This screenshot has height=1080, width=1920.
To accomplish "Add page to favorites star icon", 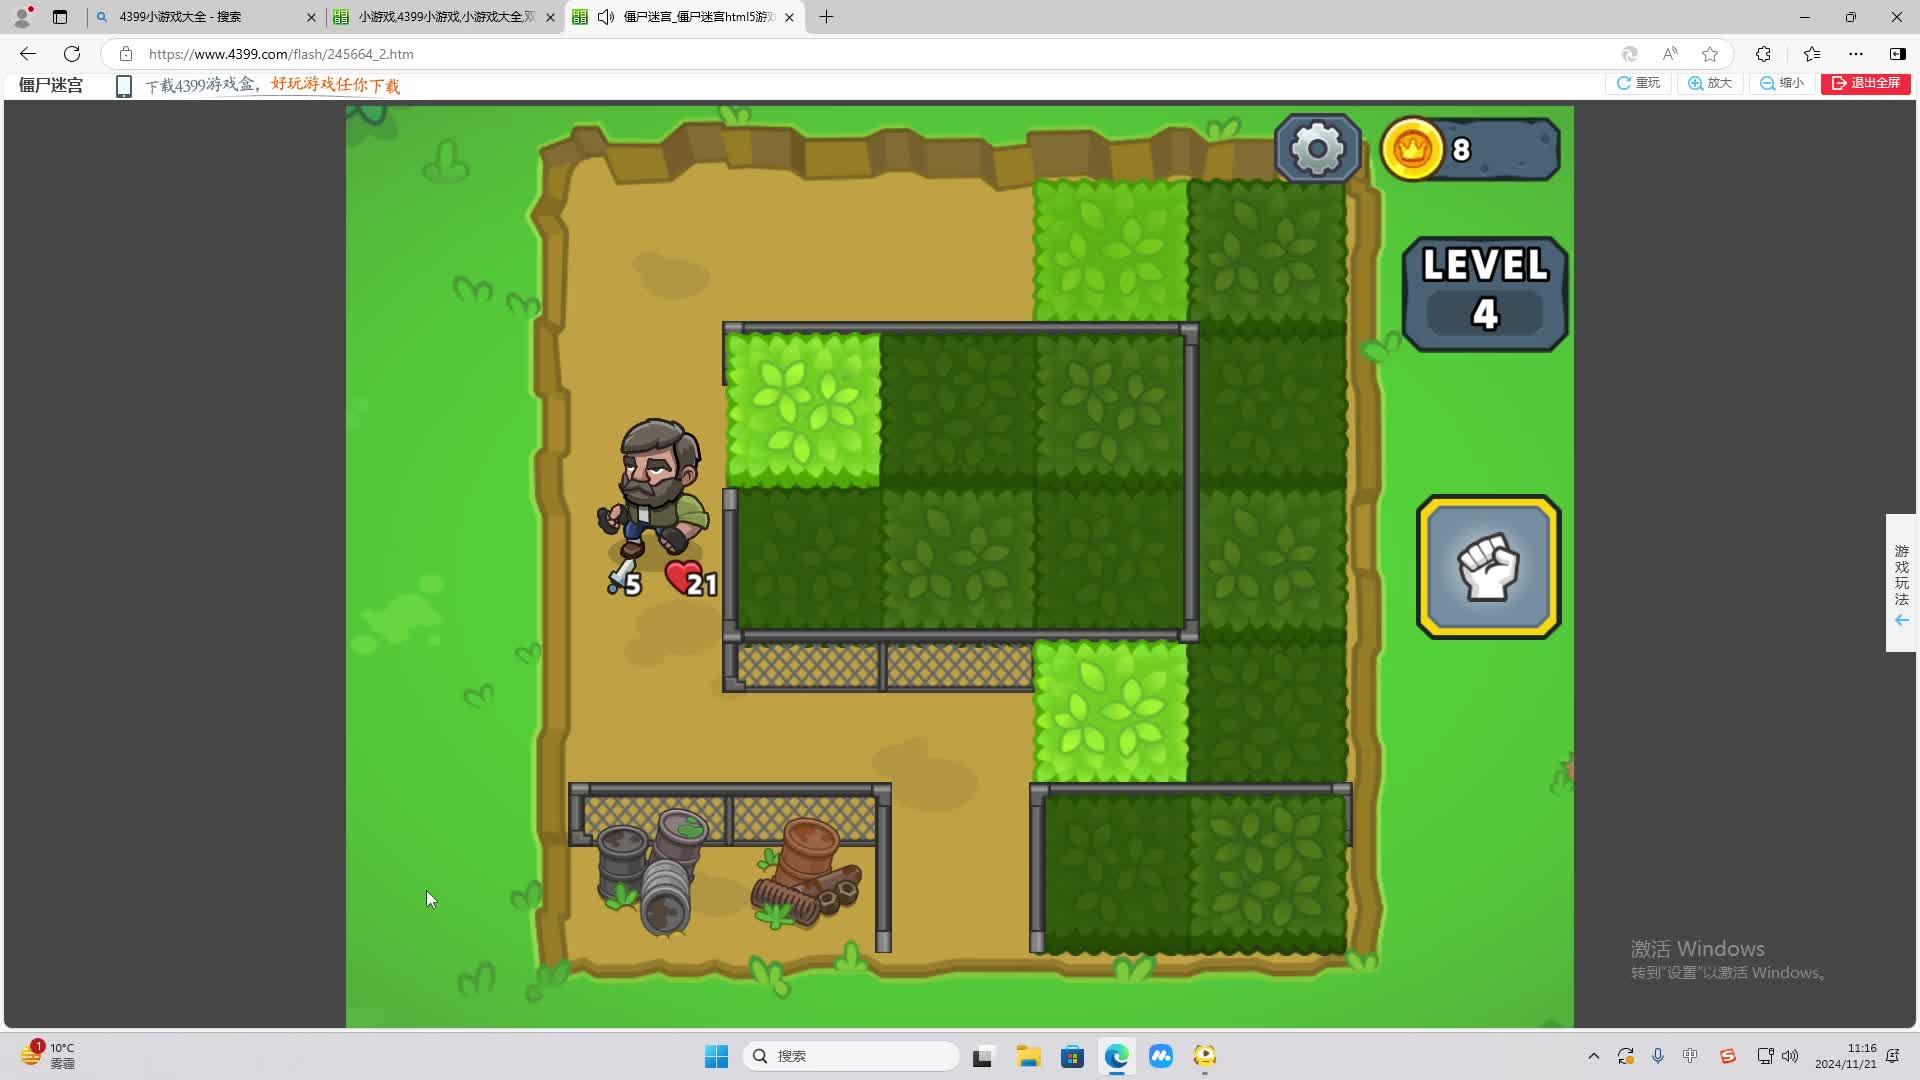I will pos(1710,54).
